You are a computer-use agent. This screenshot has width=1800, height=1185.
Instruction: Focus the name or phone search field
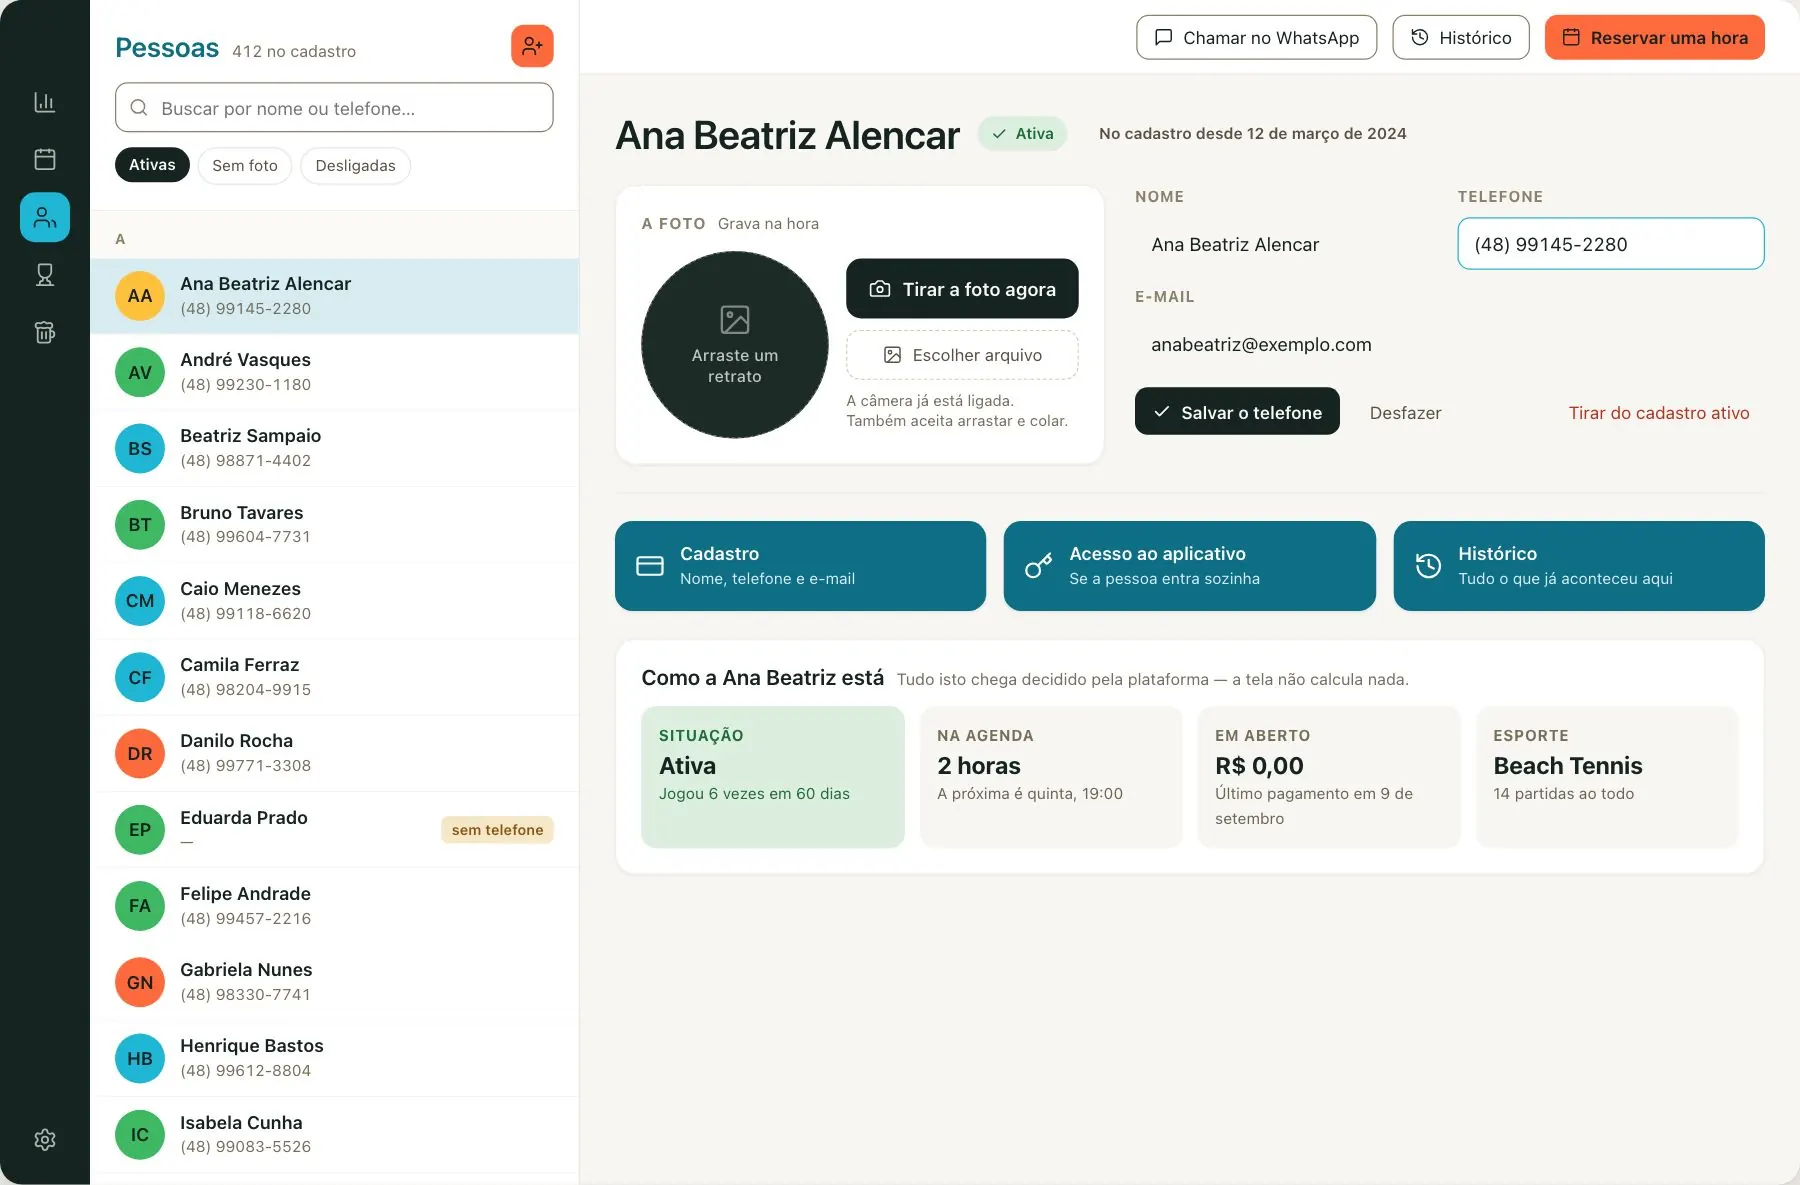click(334, 108)
